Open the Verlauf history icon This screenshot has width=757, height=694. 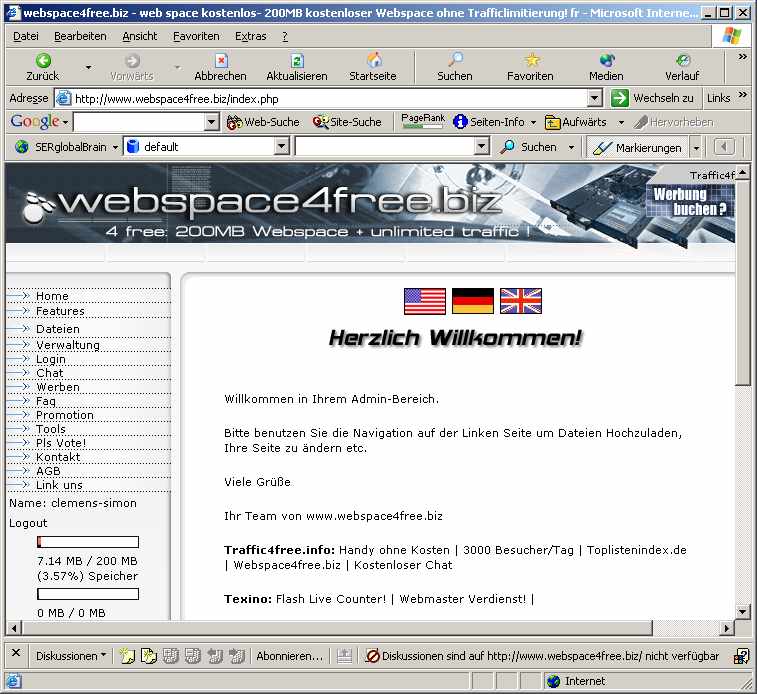(682, 61)
